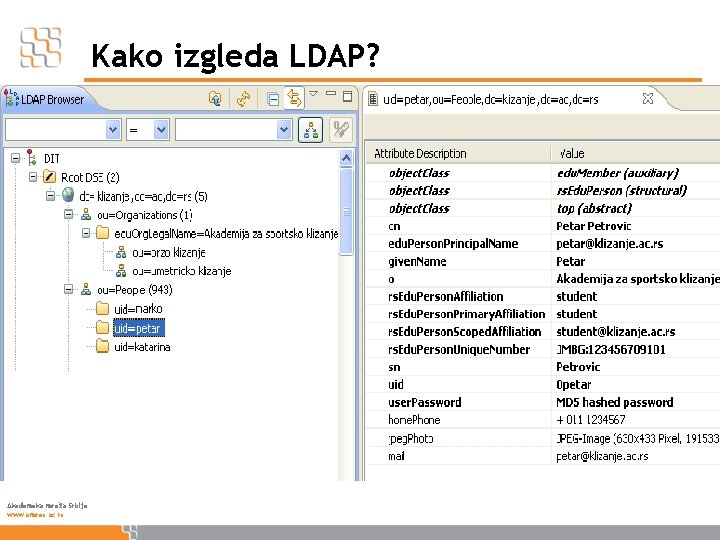Image resolution: width=720 pixels, height=540 pixels.
Task: Collapse the DIT root node
Action: pyautogui.click(x=16, y=158)
